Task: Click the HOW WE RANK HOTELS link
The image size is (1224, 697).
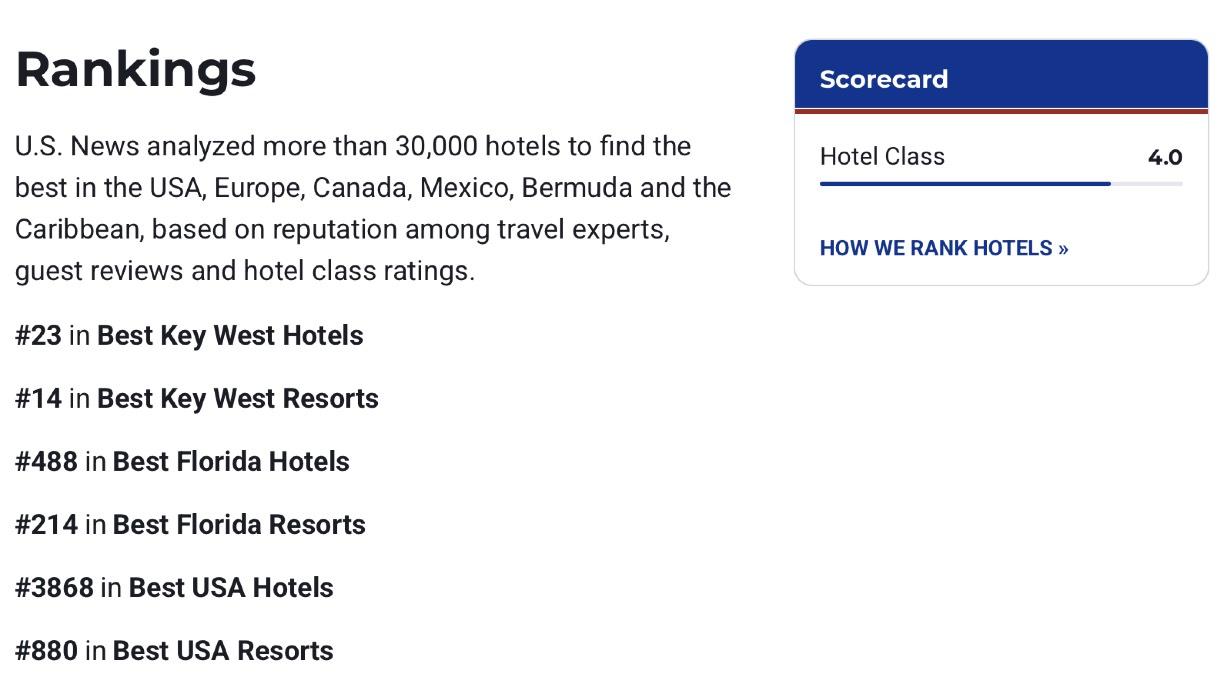Action: click(943, 248)
